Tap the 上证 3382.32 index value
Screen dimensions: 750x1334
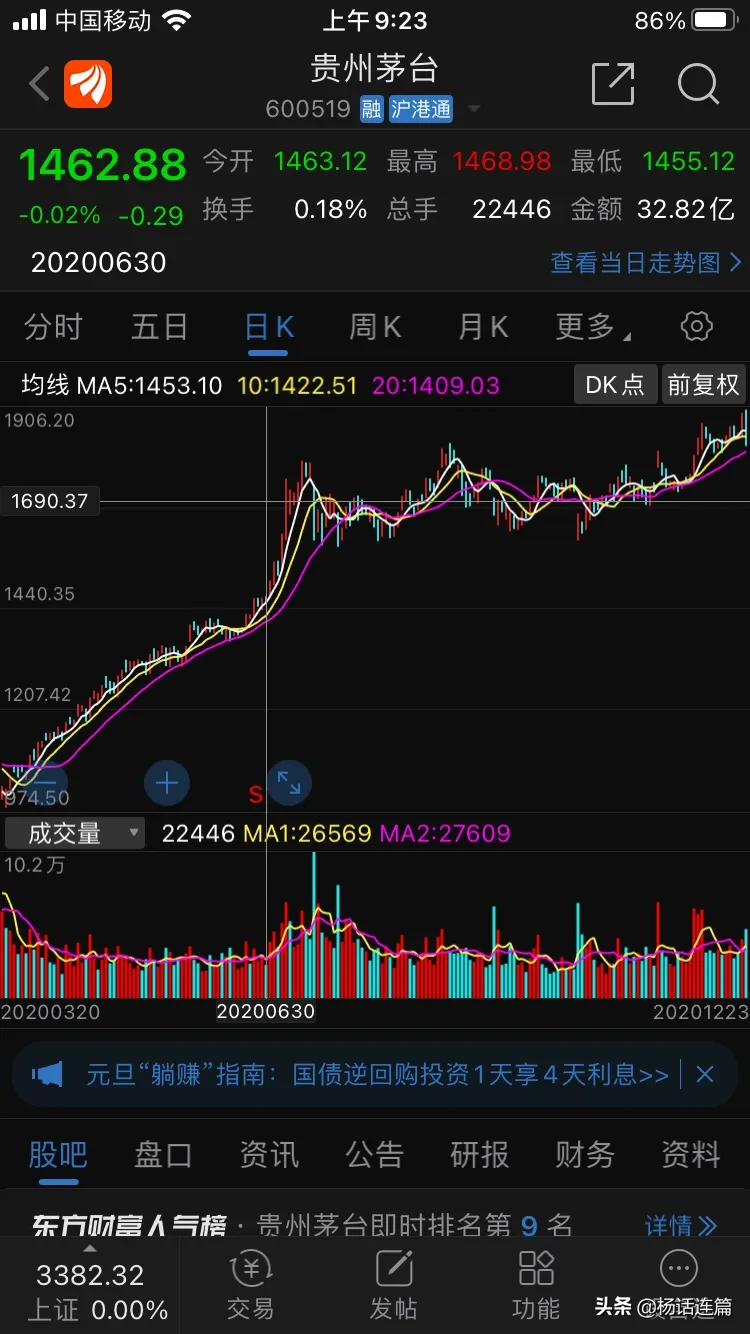pyautogui.click(x=90, y=1276)
